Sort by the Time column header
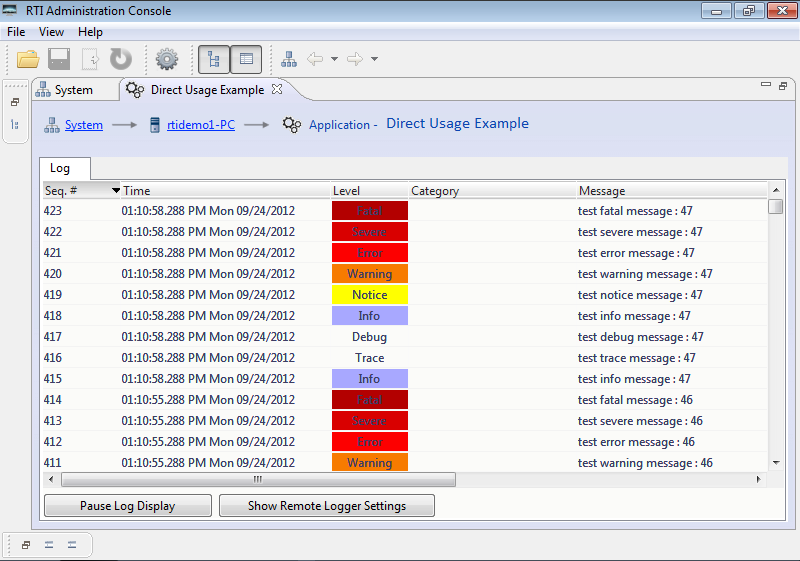 pos(226,190)
